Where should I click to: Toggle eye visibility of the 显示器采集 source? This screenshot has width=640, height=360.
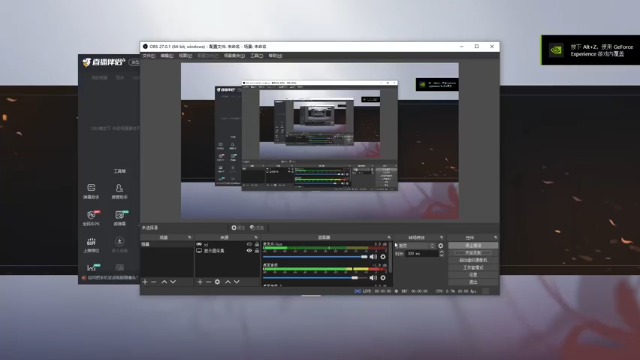(249, 250)
